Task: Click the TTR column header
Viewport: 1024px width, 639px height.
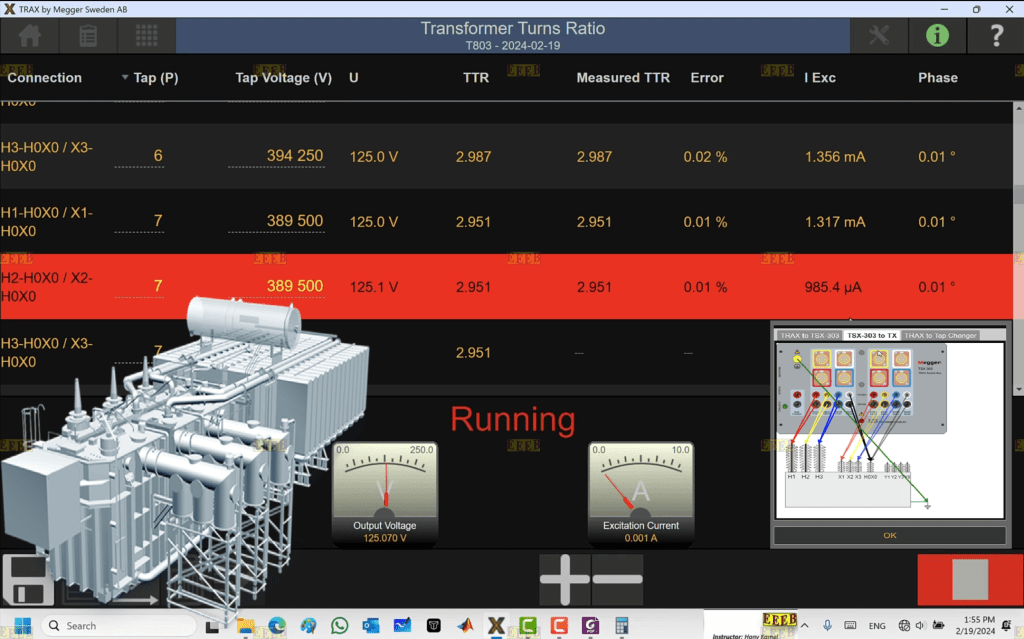Action: (x=475, y=78)
